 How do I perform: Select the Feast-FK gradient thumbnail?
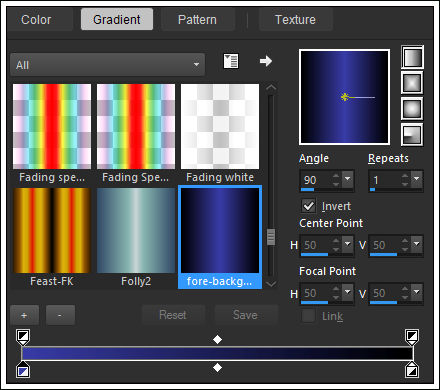(x=52, y=230)
